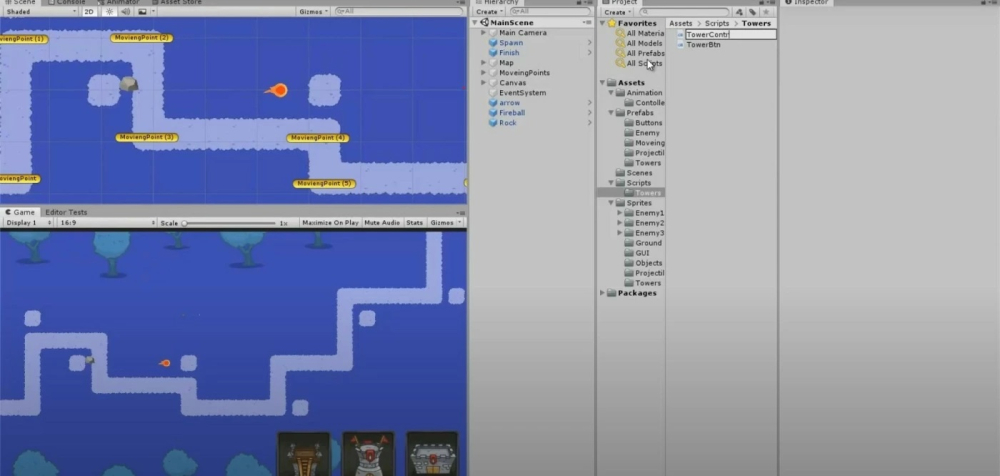
Task: Click Create button in Hierarchy panel
Action: pyautogui.click(x=488, y=12)
